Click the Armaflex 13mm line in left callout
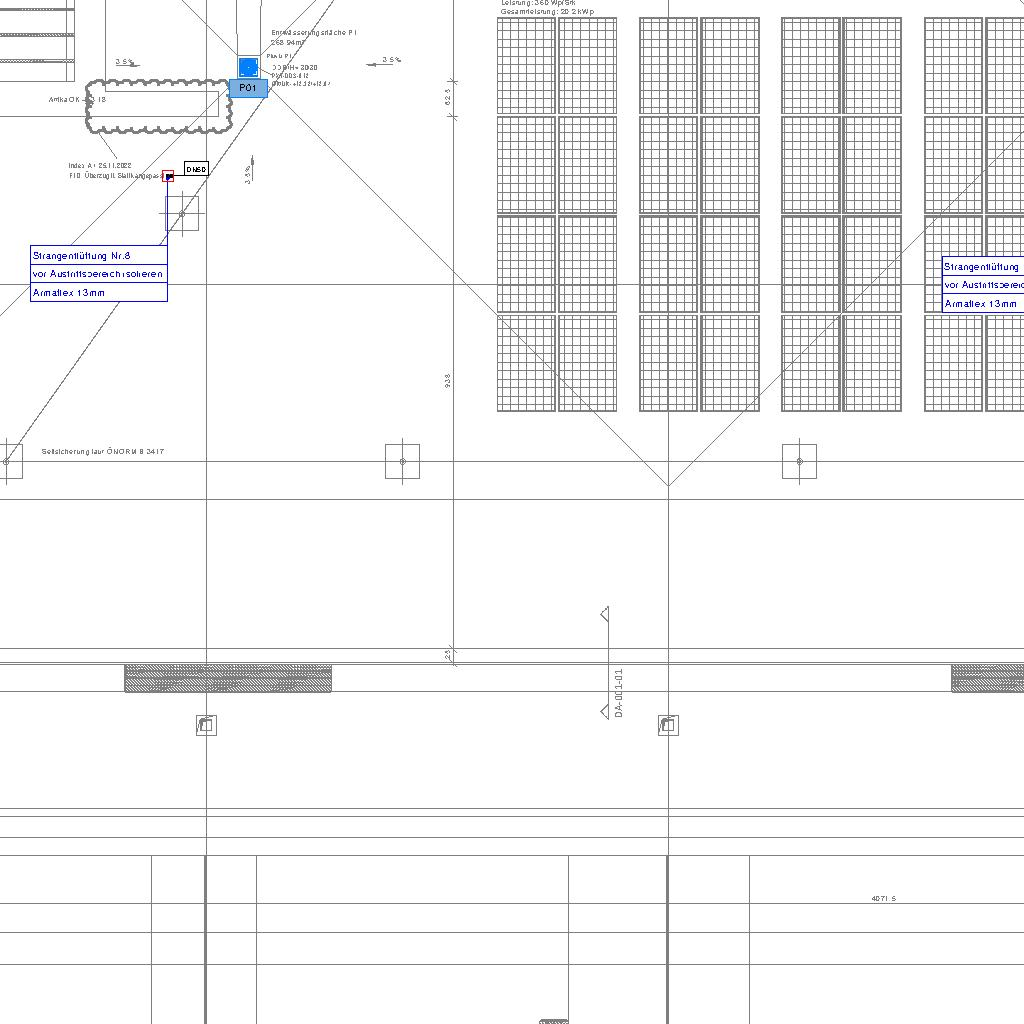 [x=69, y=293]
